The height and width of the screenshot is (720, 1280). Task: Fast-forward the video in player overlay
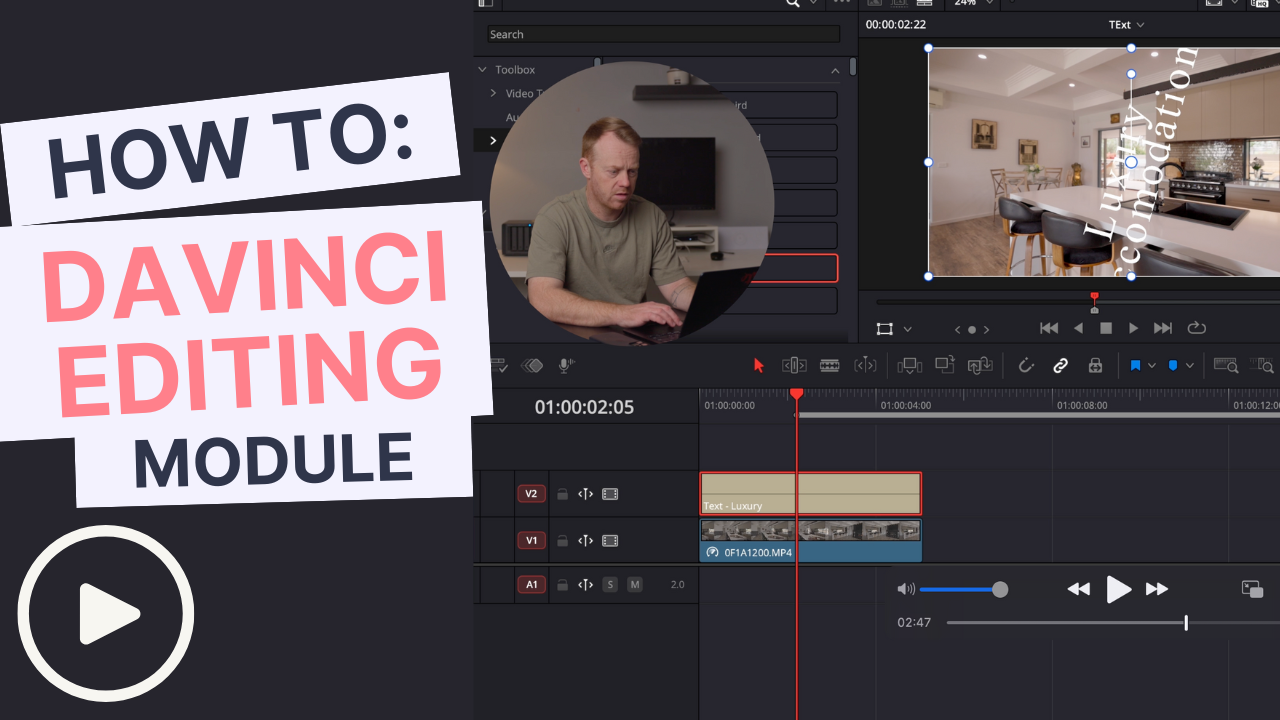pyautogui.click(x=1157, y=590)
